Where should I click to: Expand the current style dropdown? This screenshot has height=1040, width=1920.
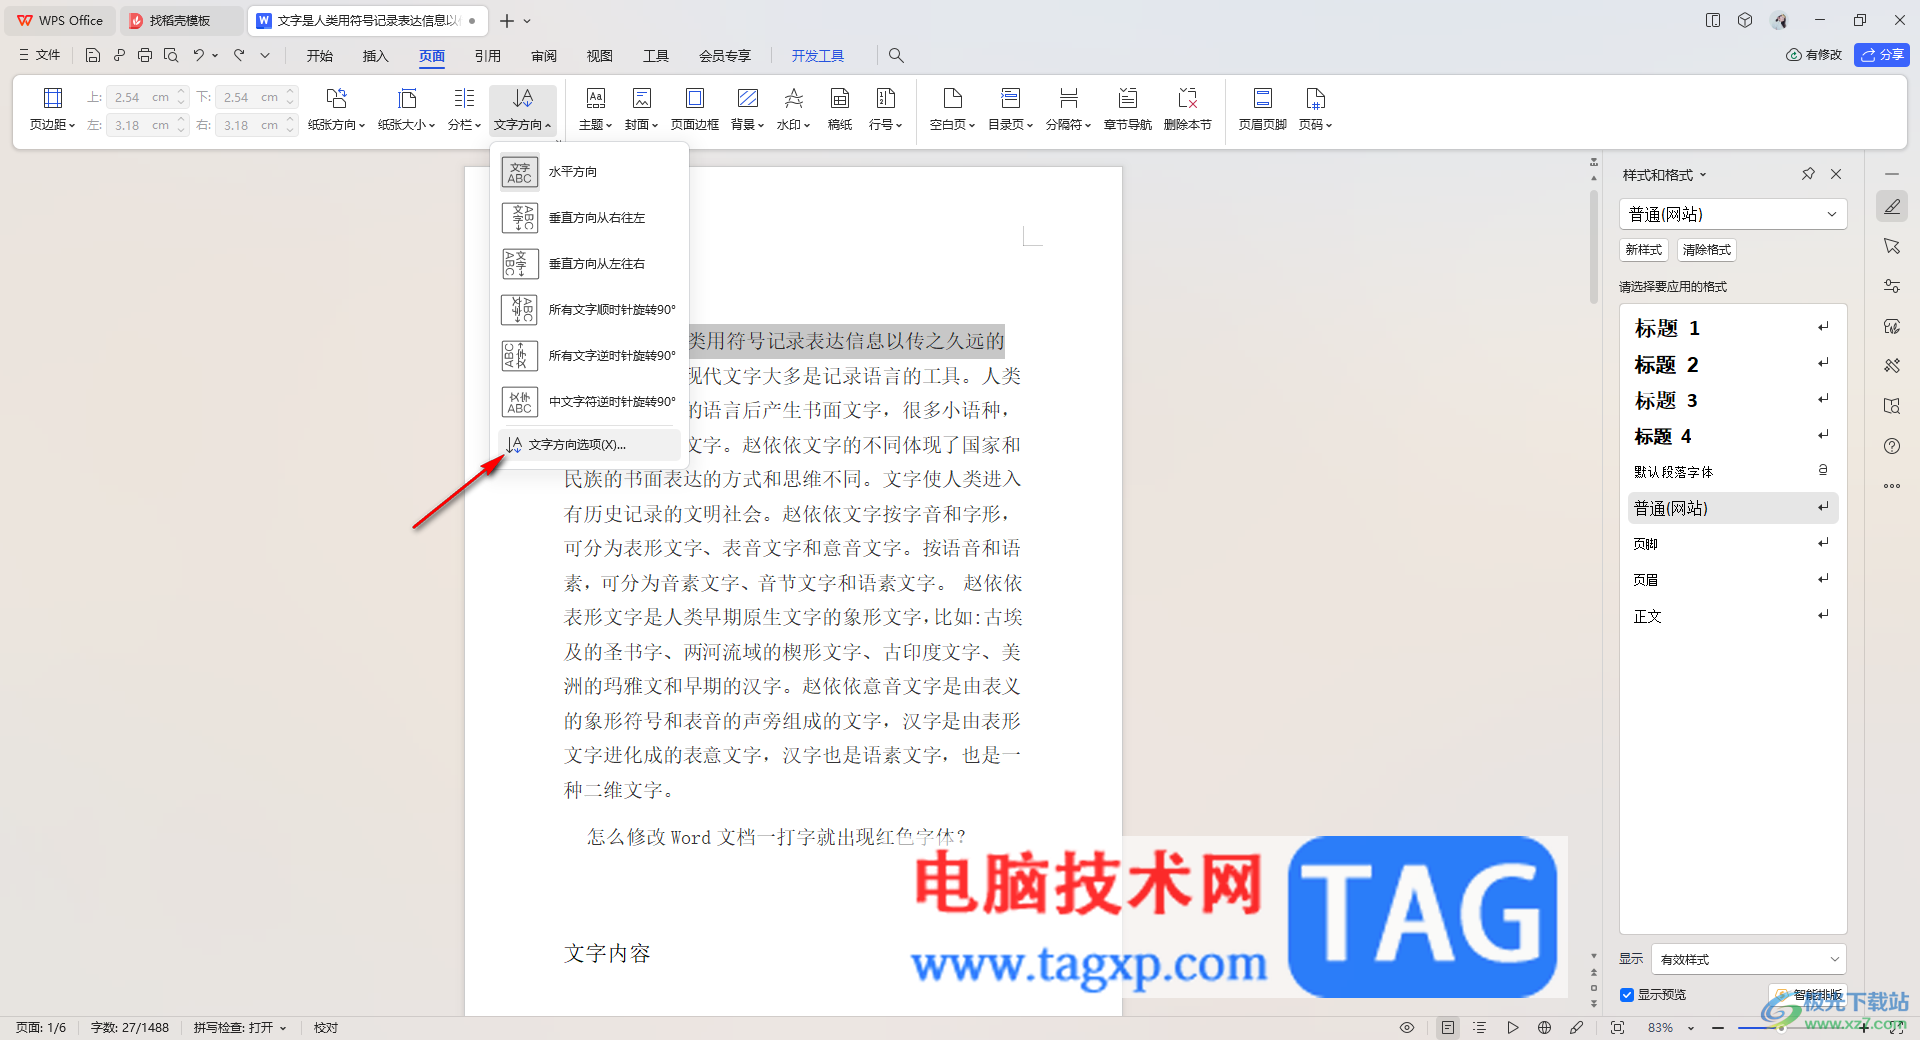1831,214
